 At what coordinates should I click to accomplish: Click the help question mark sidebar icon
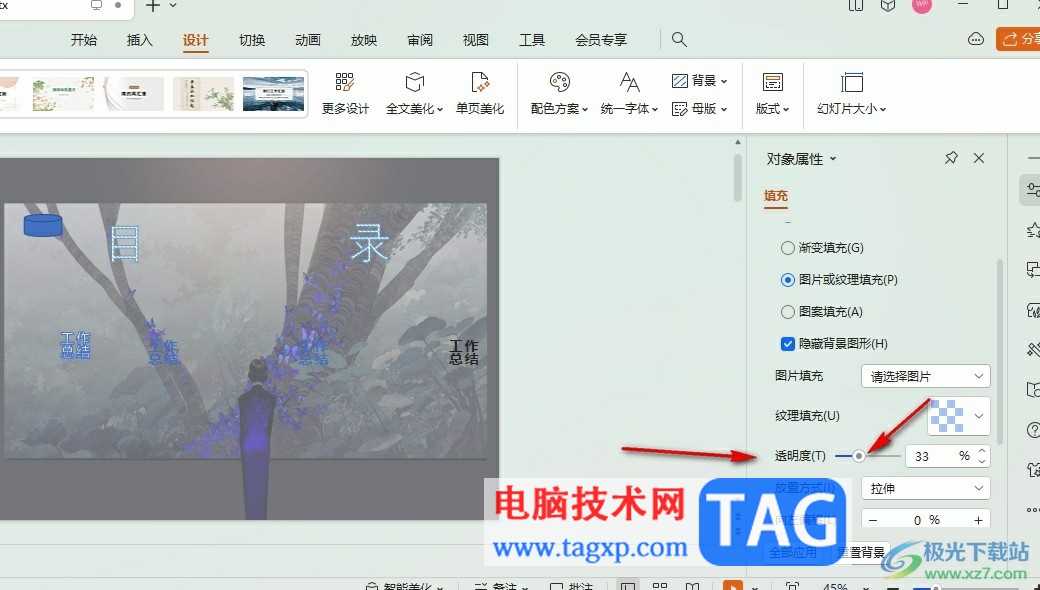coord(1033,430)
